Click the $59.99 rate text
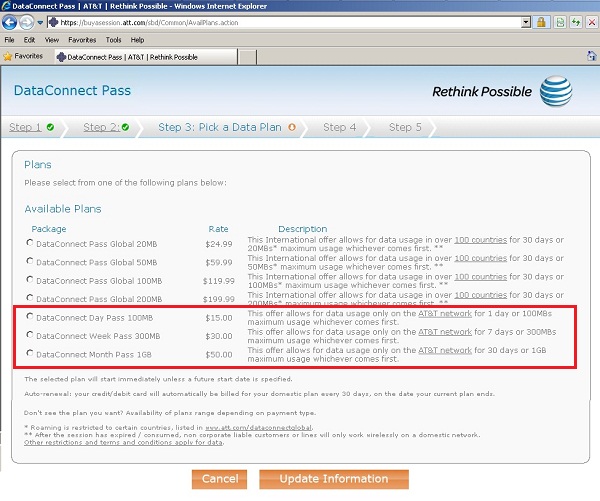Screen dimensions: 600x501 click(218, 263)
